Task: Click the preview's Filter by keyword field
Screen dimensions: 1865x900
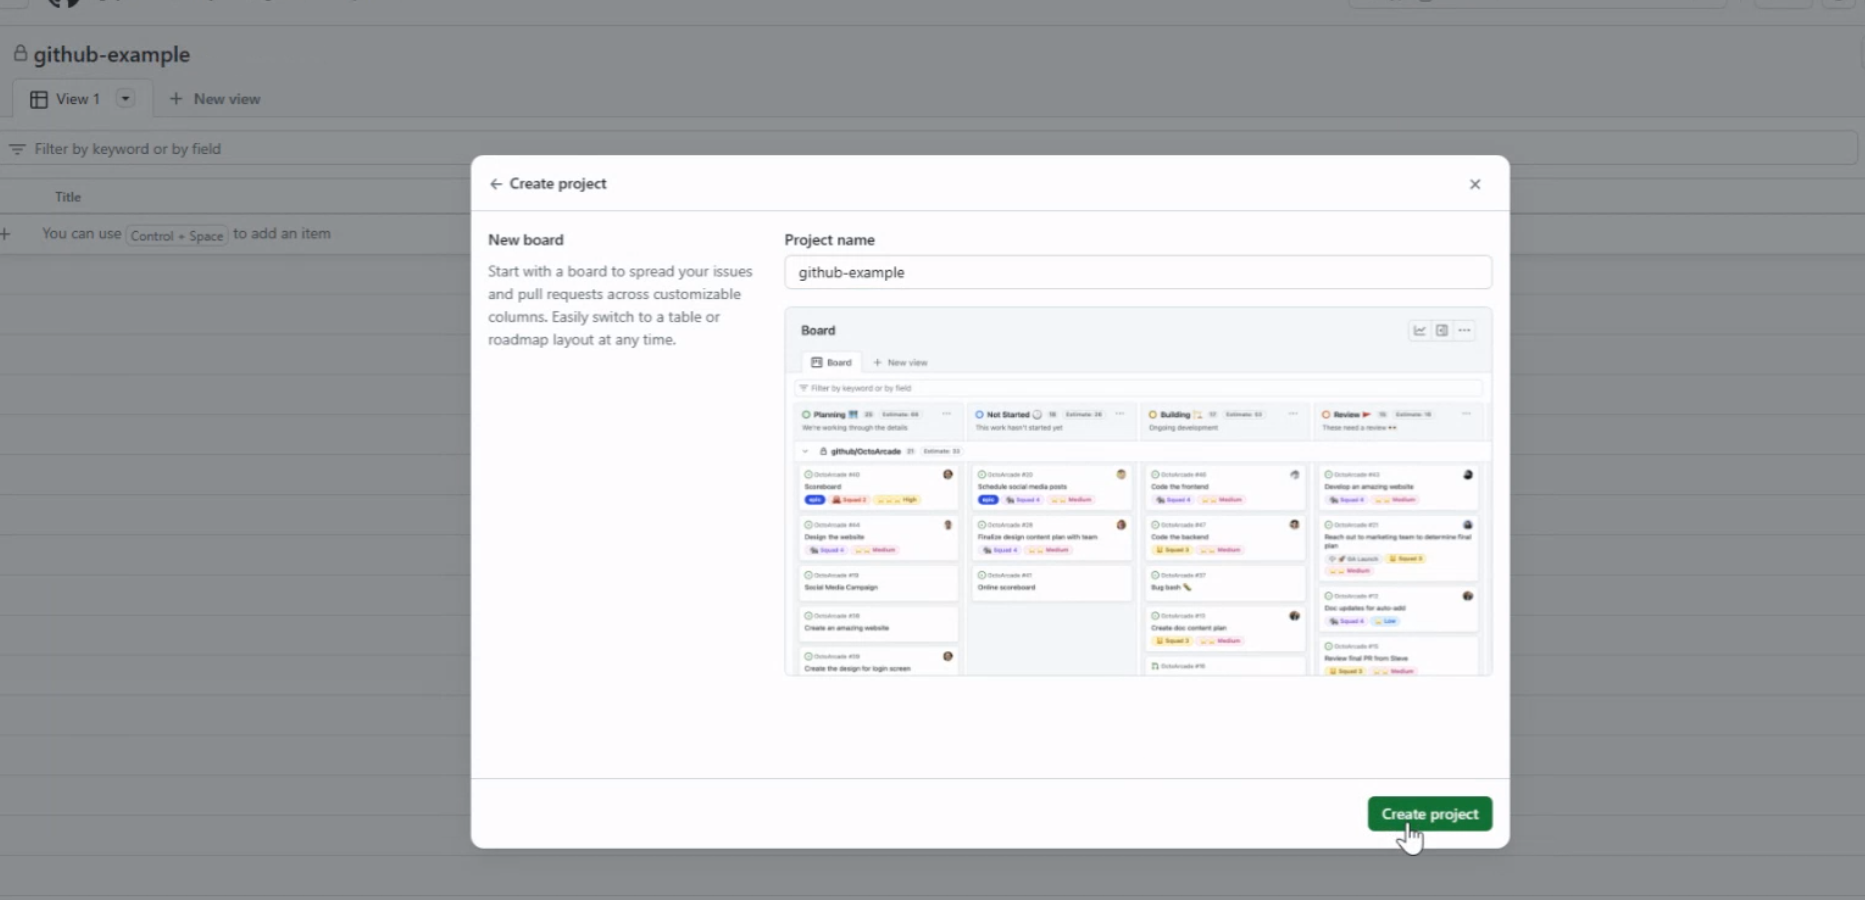Action: click(1137, 388)
